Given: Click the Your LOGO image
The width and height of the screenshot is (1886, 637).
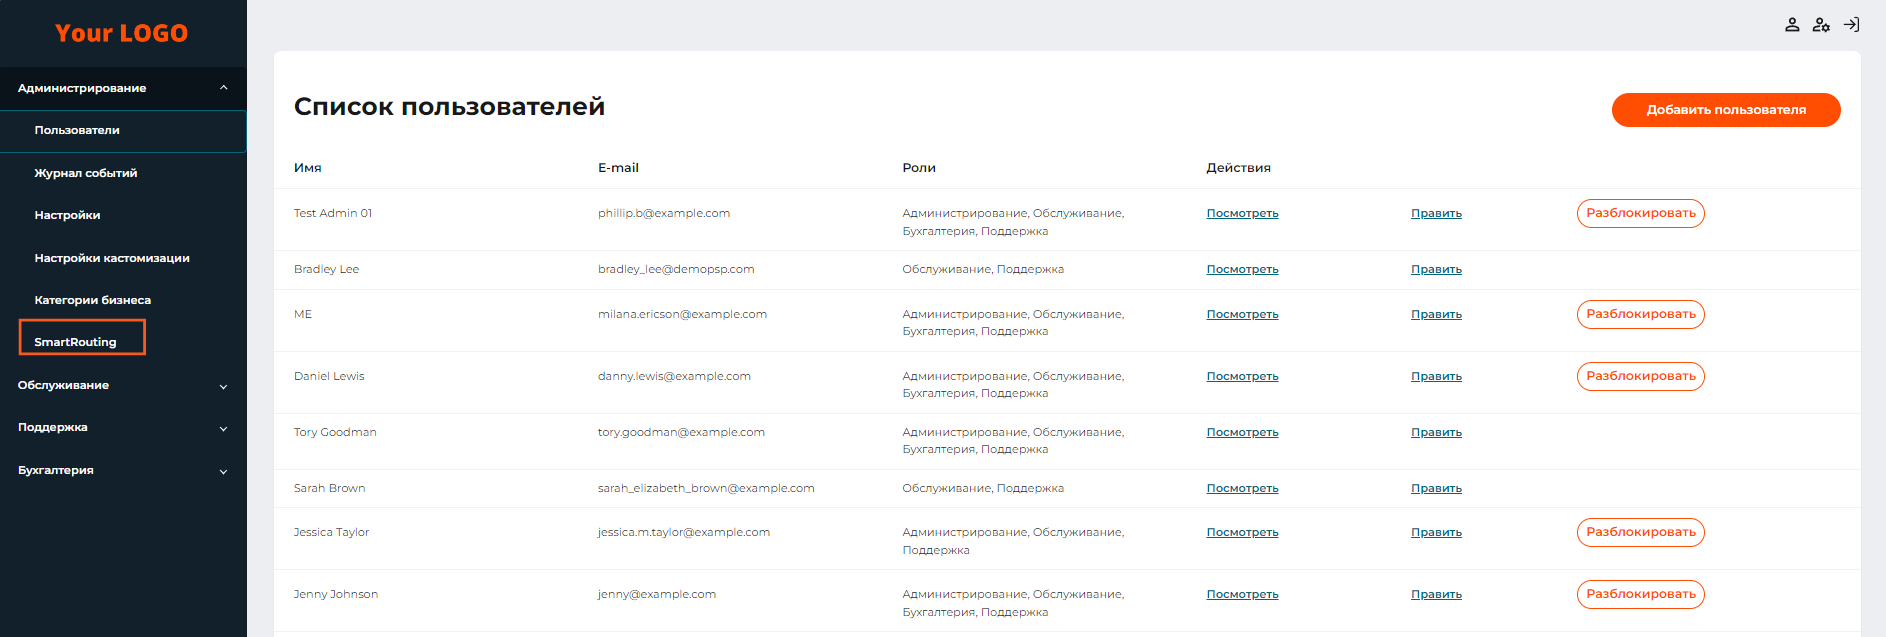Looking at the screenshot, I should (x=121, y=33).
